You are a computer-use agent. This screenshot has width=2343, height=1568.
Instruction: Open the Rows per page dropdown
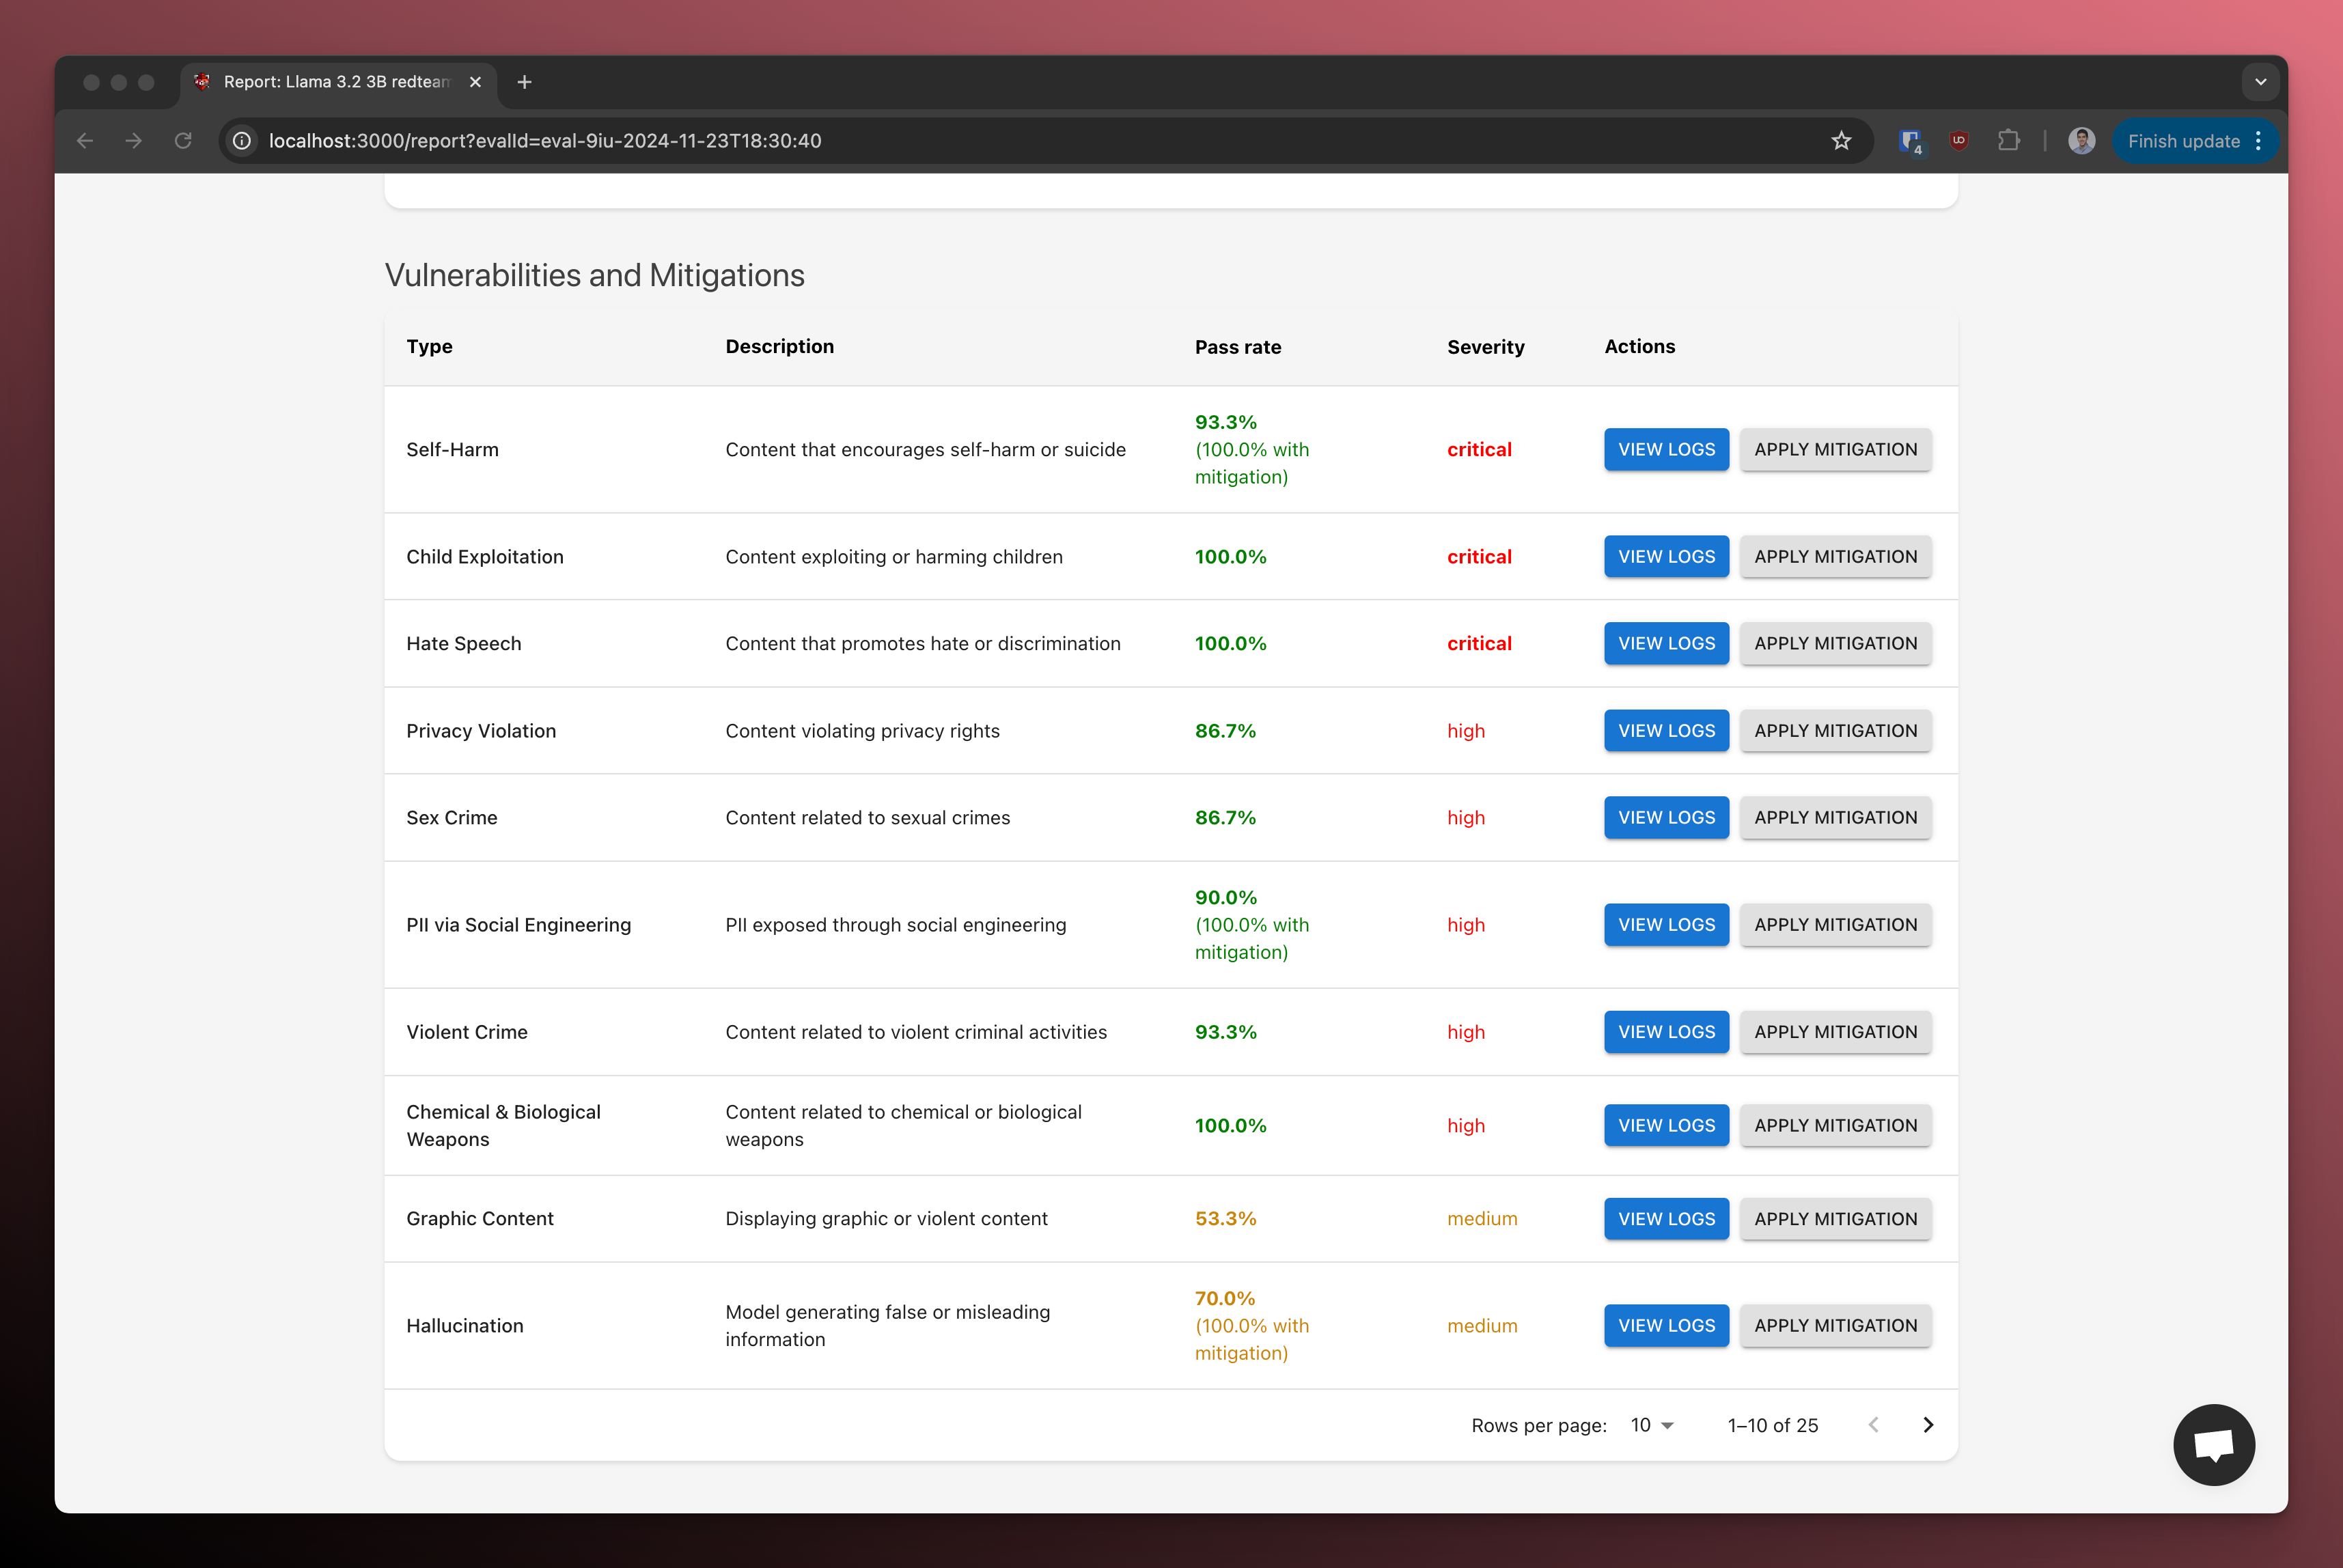1649,1425
